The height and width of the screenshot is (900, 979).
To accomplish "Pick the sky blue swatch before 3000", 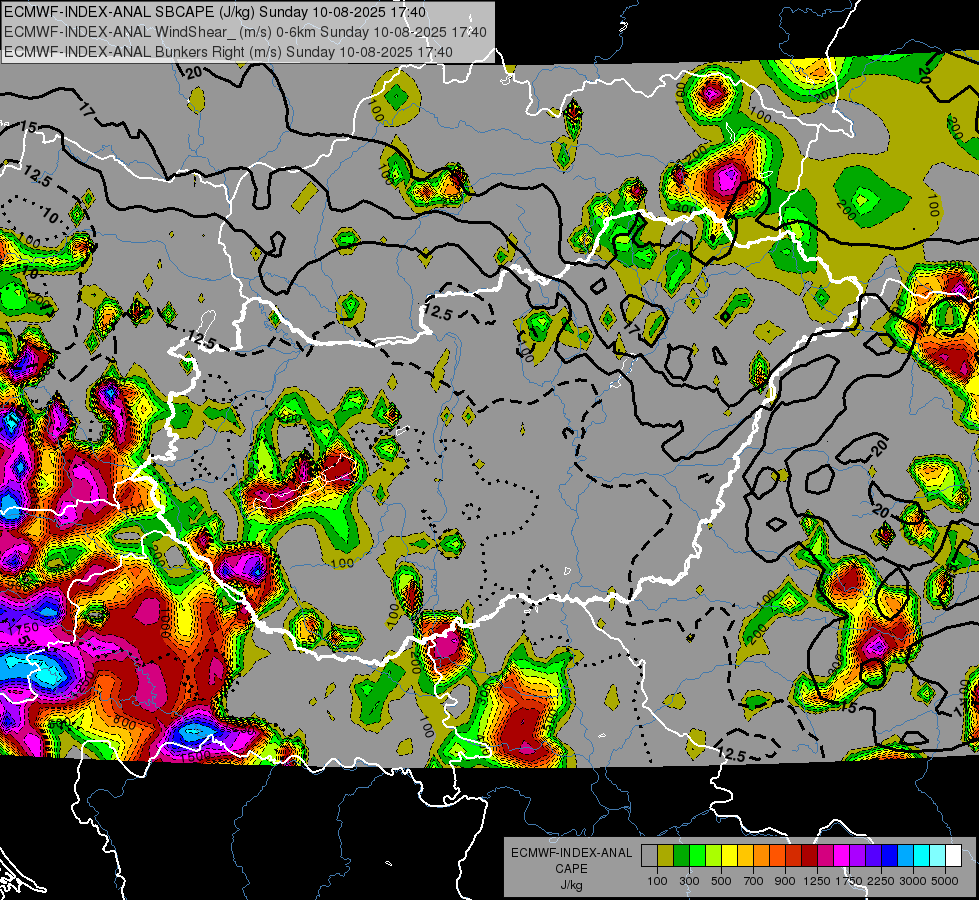I will coord(906,855).
